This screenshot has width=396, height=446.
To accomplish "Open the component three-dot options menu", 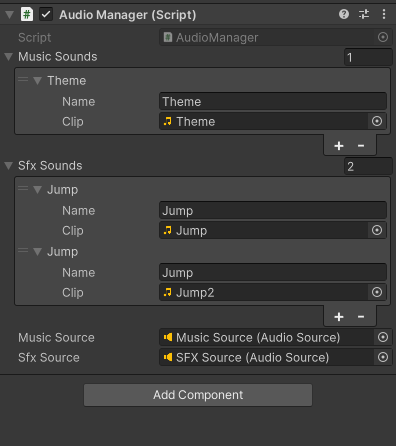I will (384, 14).
